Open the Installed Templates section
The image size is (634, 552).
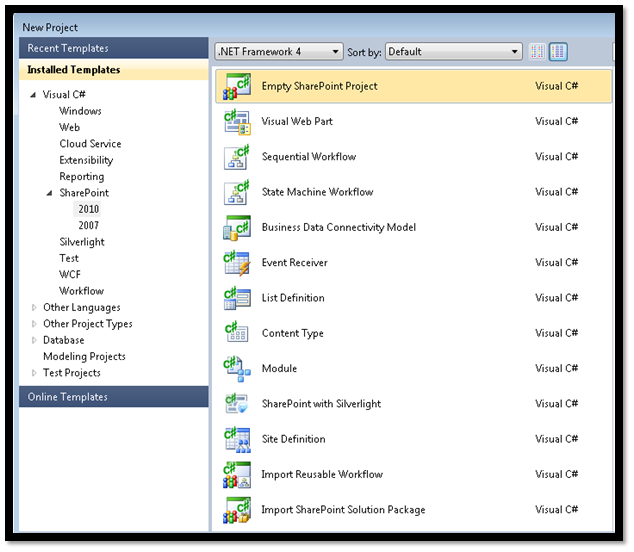click(x=114, y=70)
